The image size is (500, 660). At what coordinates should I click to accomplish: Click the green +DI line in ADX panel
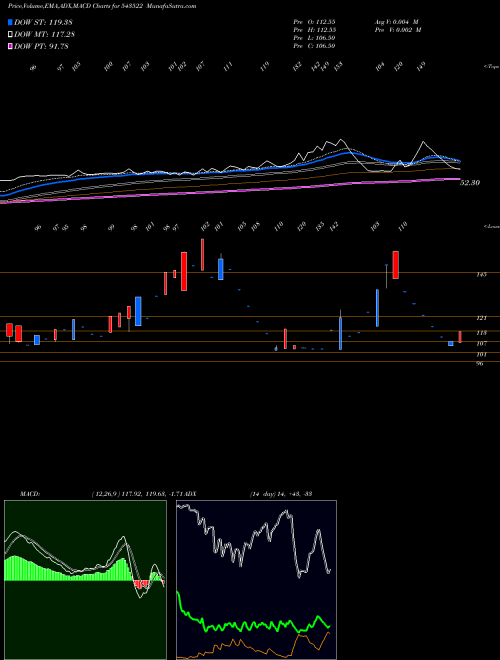click(x=253, y=625)
